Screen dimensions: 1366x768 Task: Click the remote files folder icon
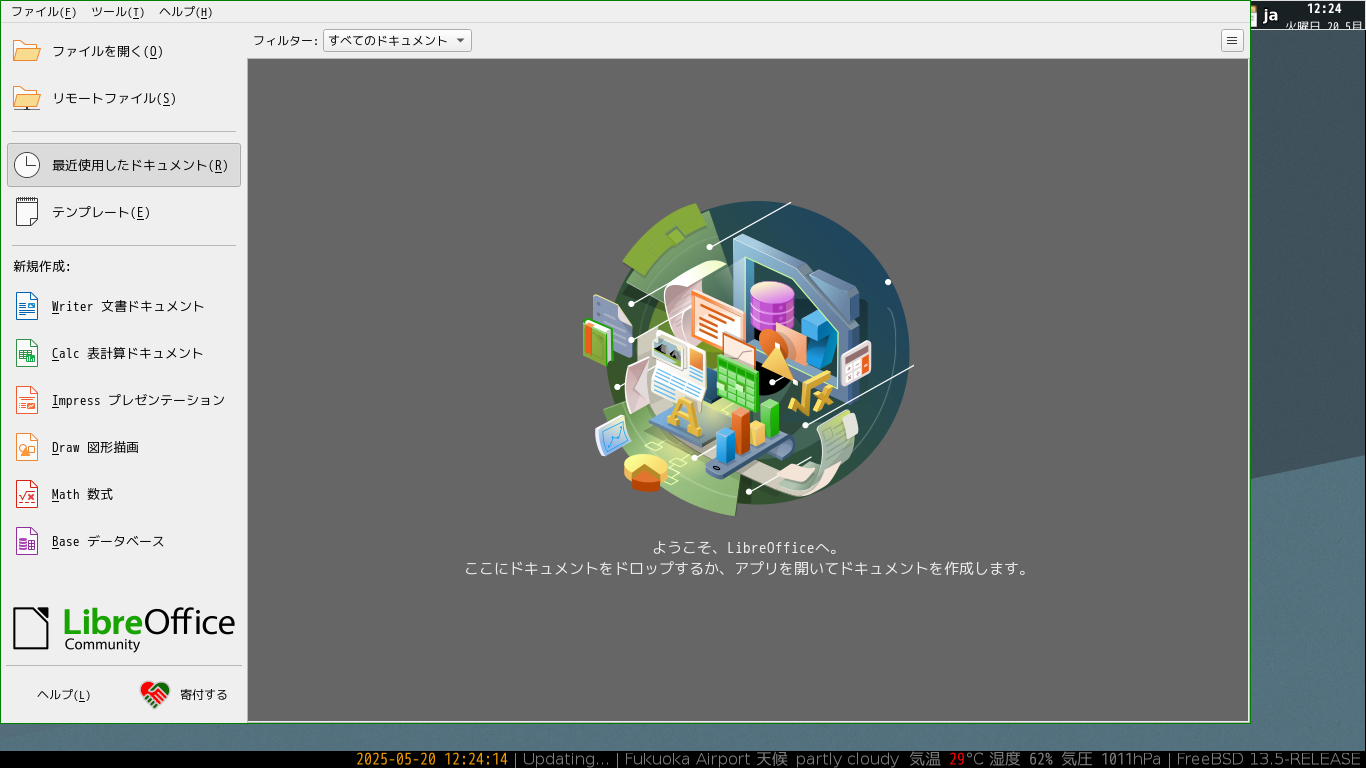27,98
